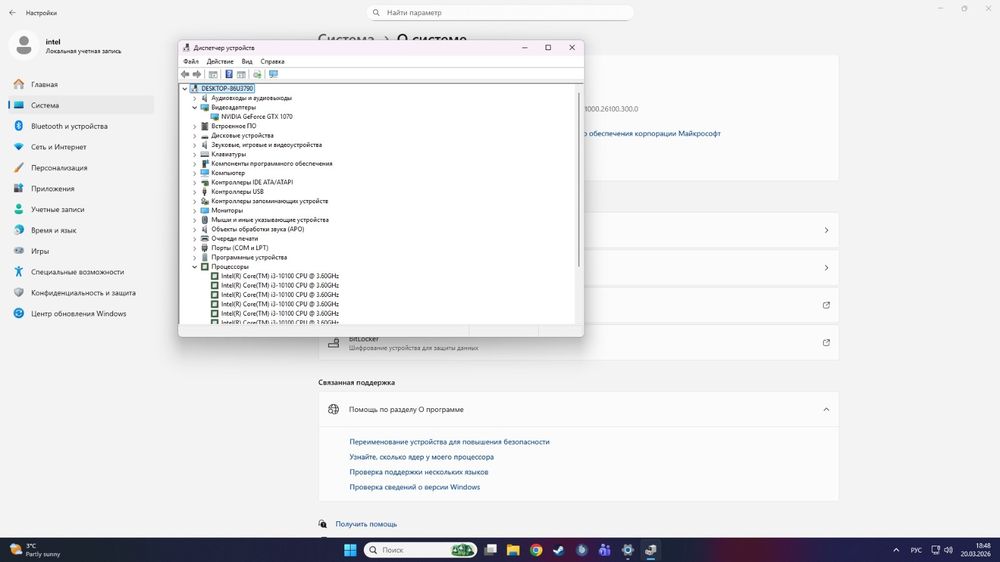Screen dimensions: 1000x562
Task: Click the intel user account avatar
Action: tap(24, 45)
